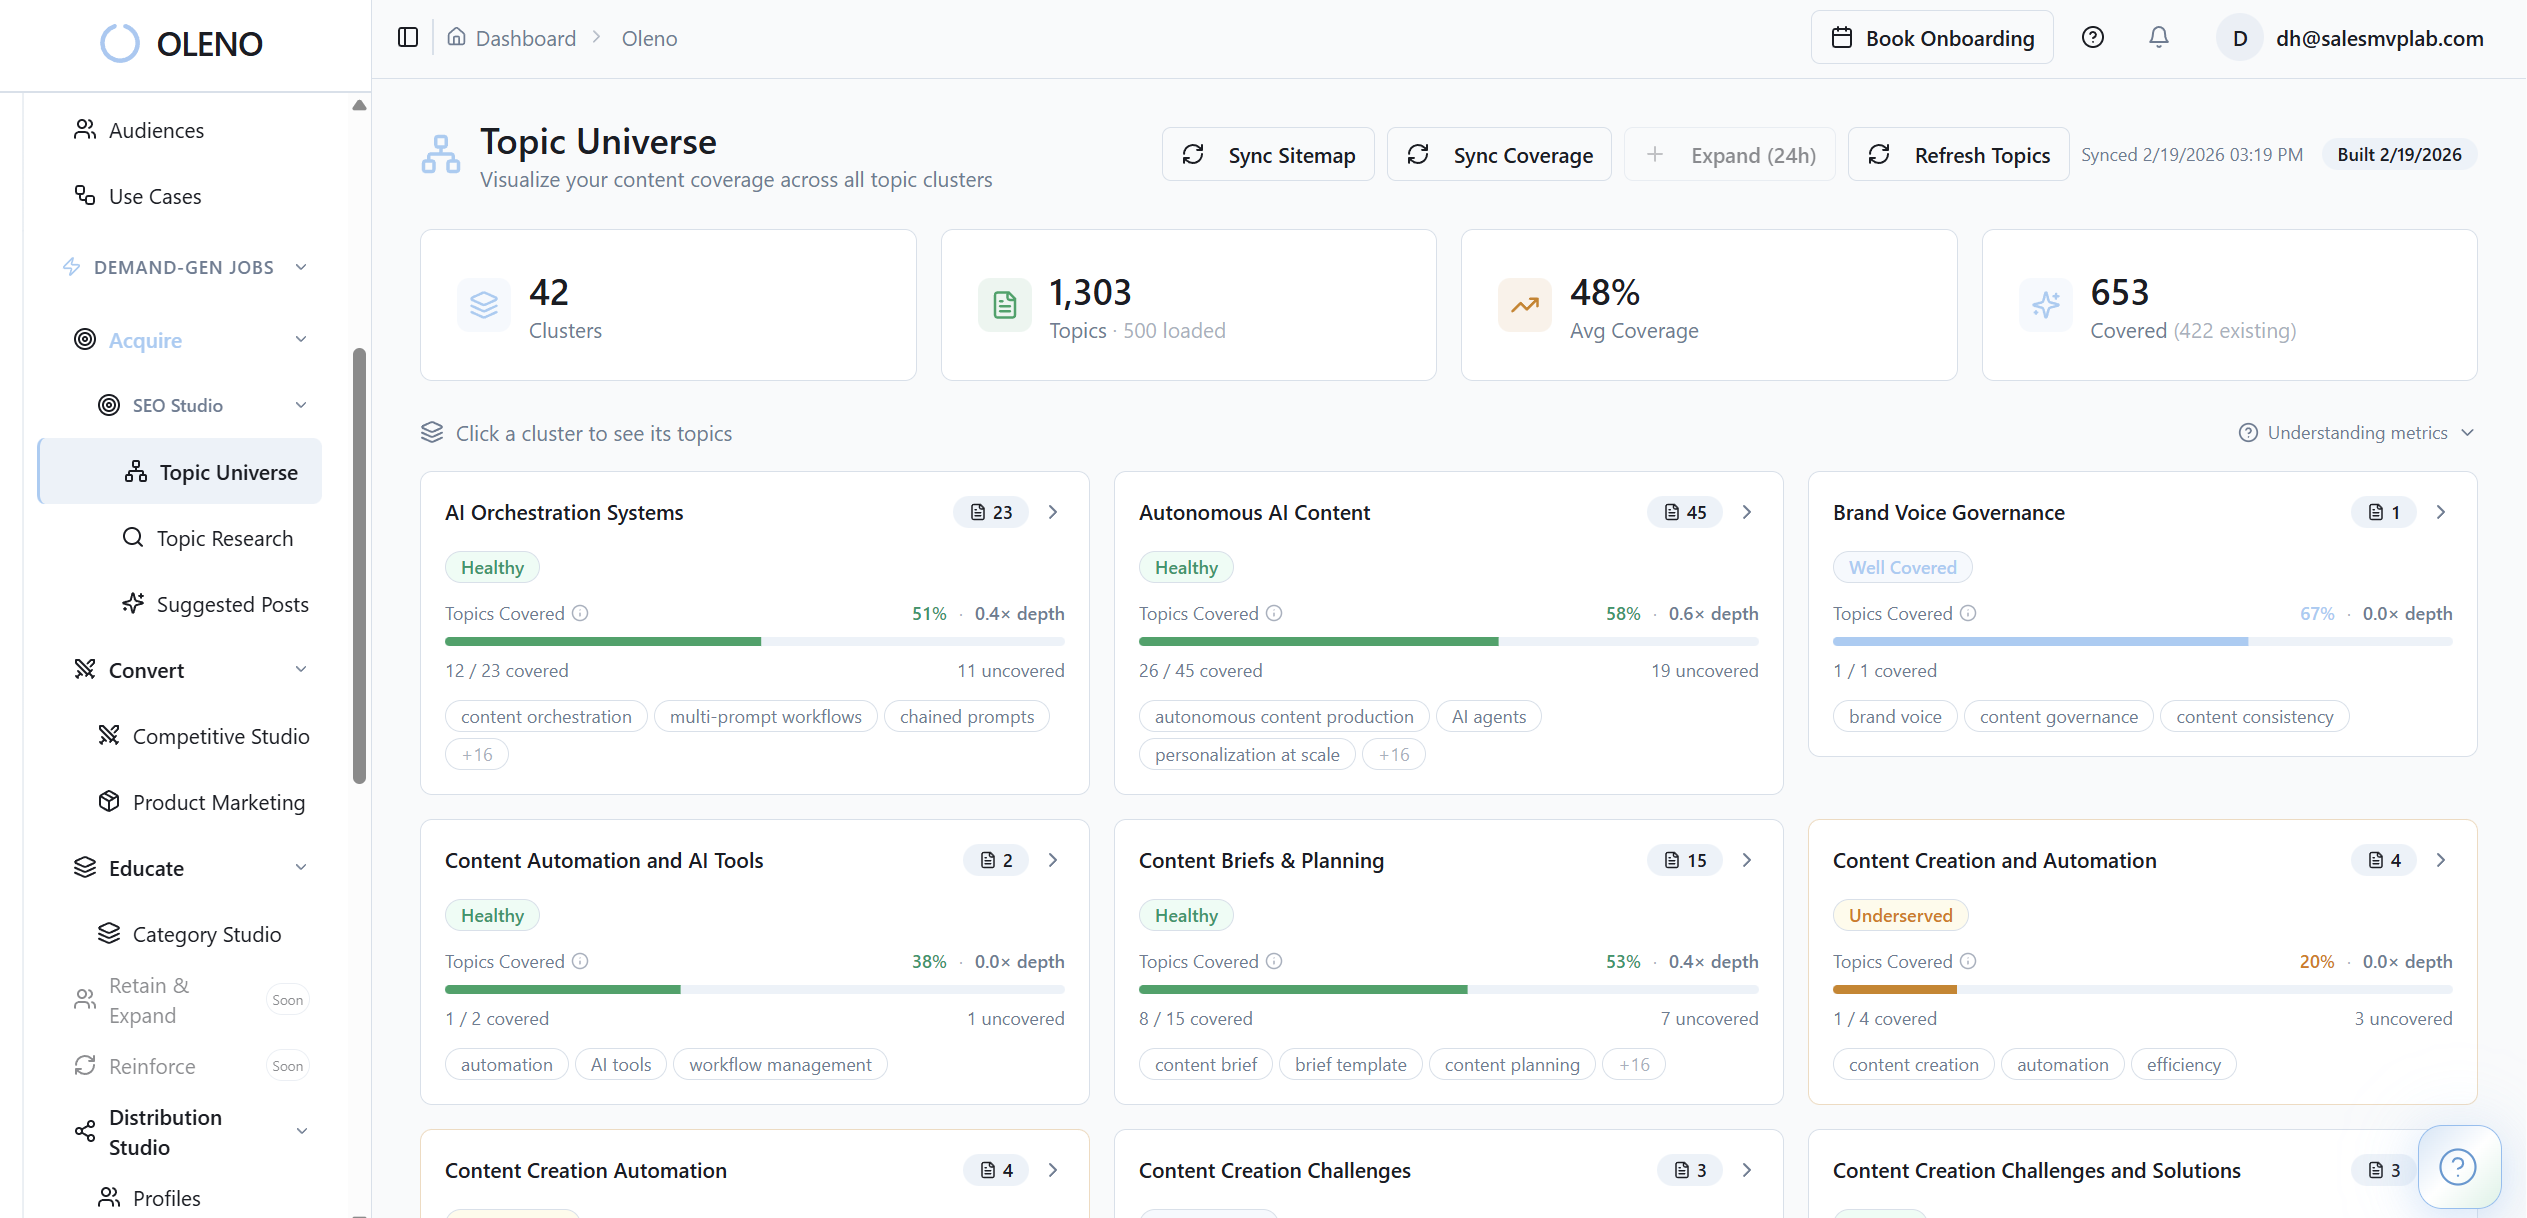The height and width of the screenshot is (1218, 2527).
Task: Click the Refresh Topics button
Action: tap(1958, 154)
